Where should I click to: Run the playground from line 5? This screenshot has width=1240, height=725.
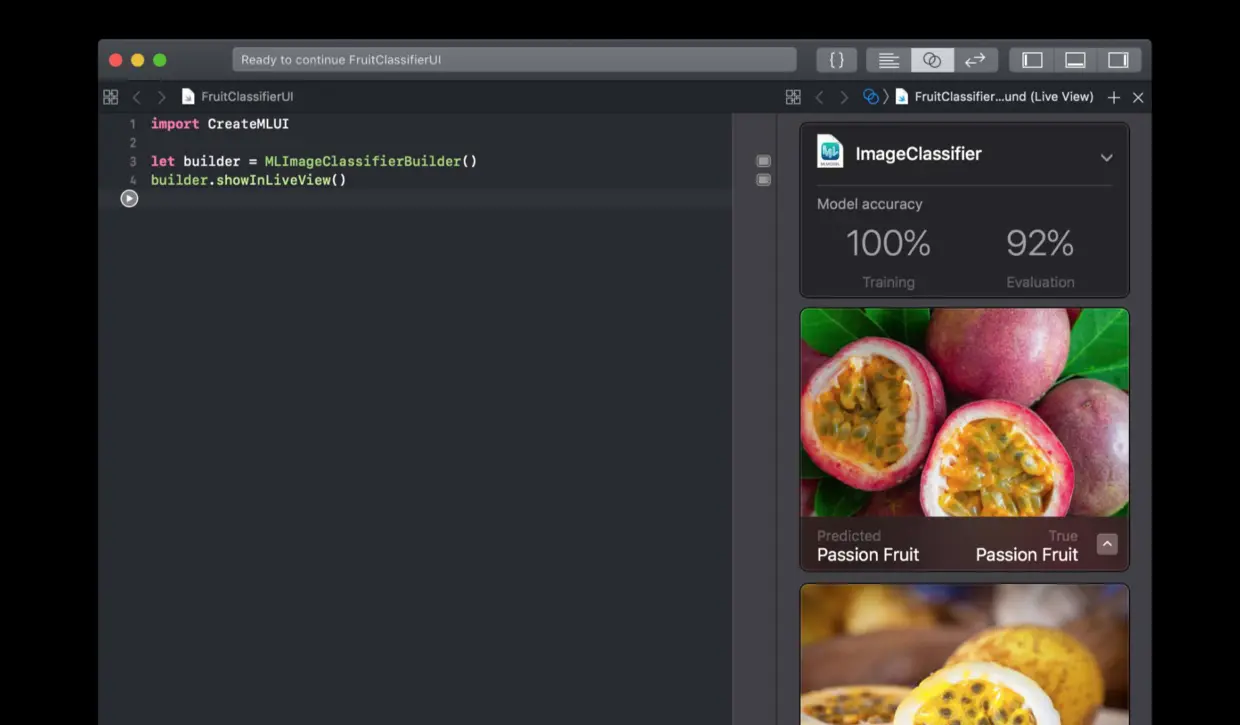pos(129,198)
